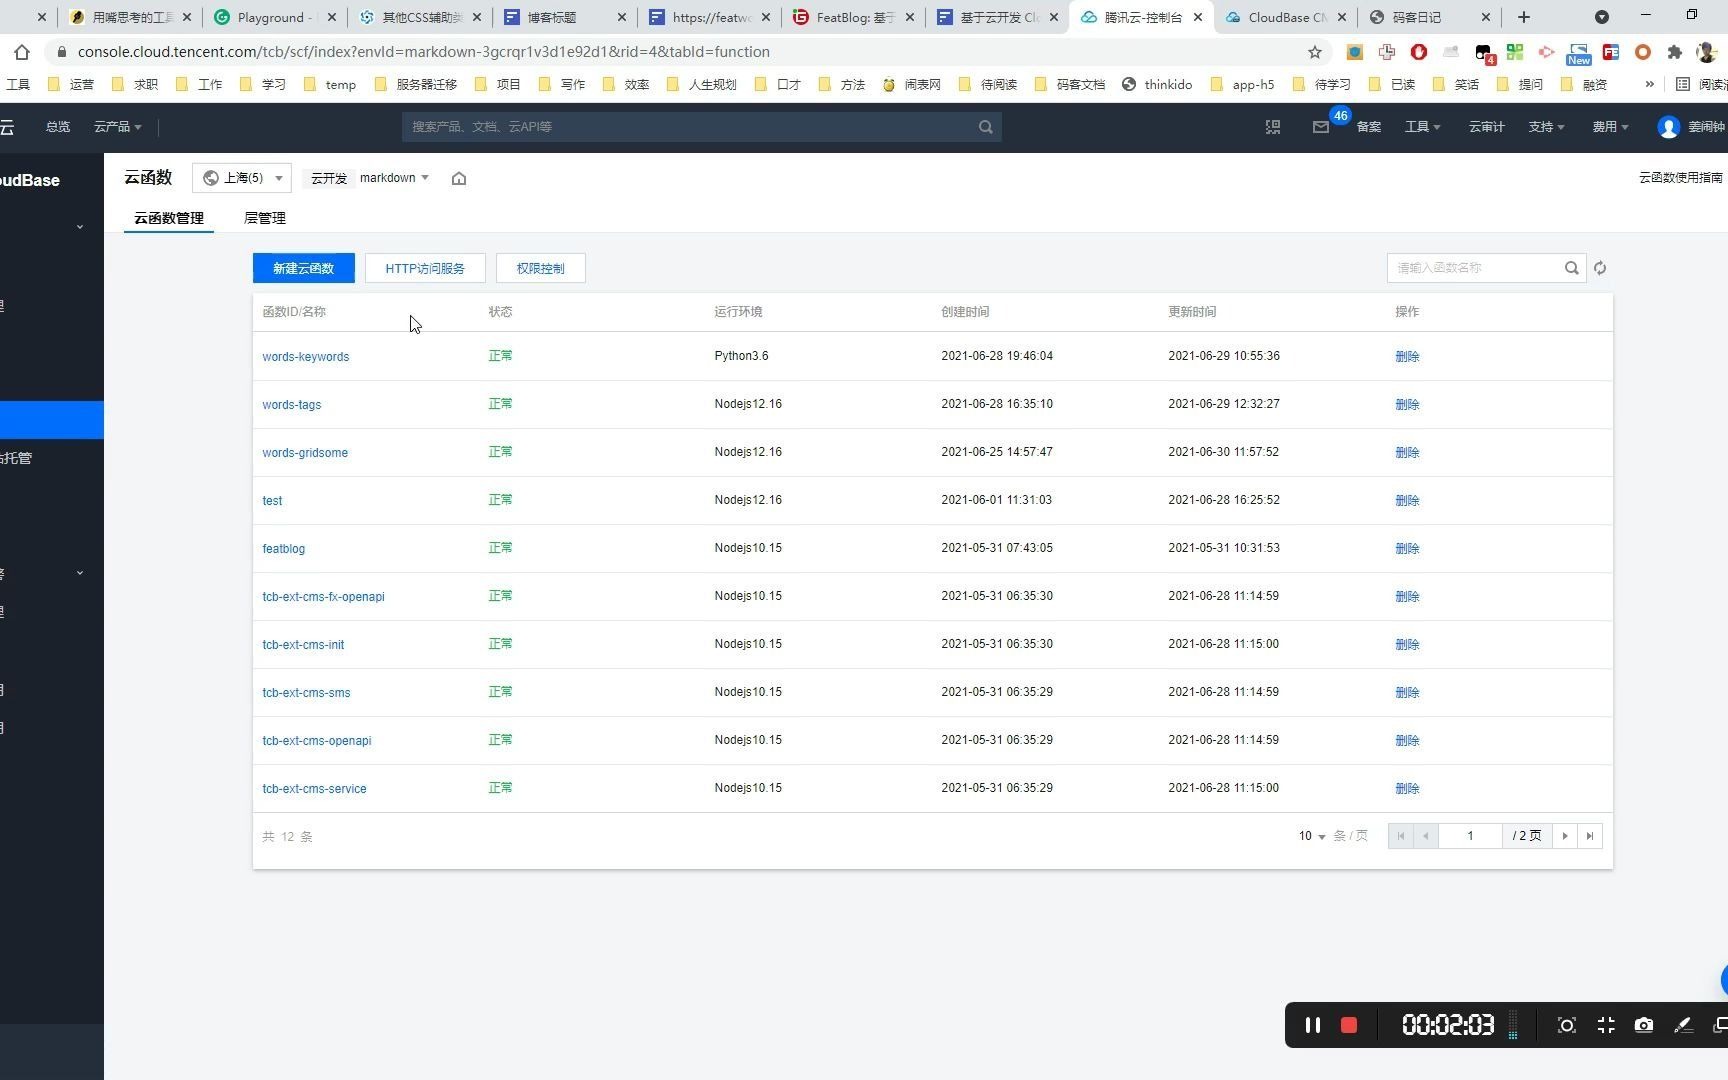Click the orange ring extension icon
1728x1080 pixels.
pyautogui.click(x=1643, y=52)
